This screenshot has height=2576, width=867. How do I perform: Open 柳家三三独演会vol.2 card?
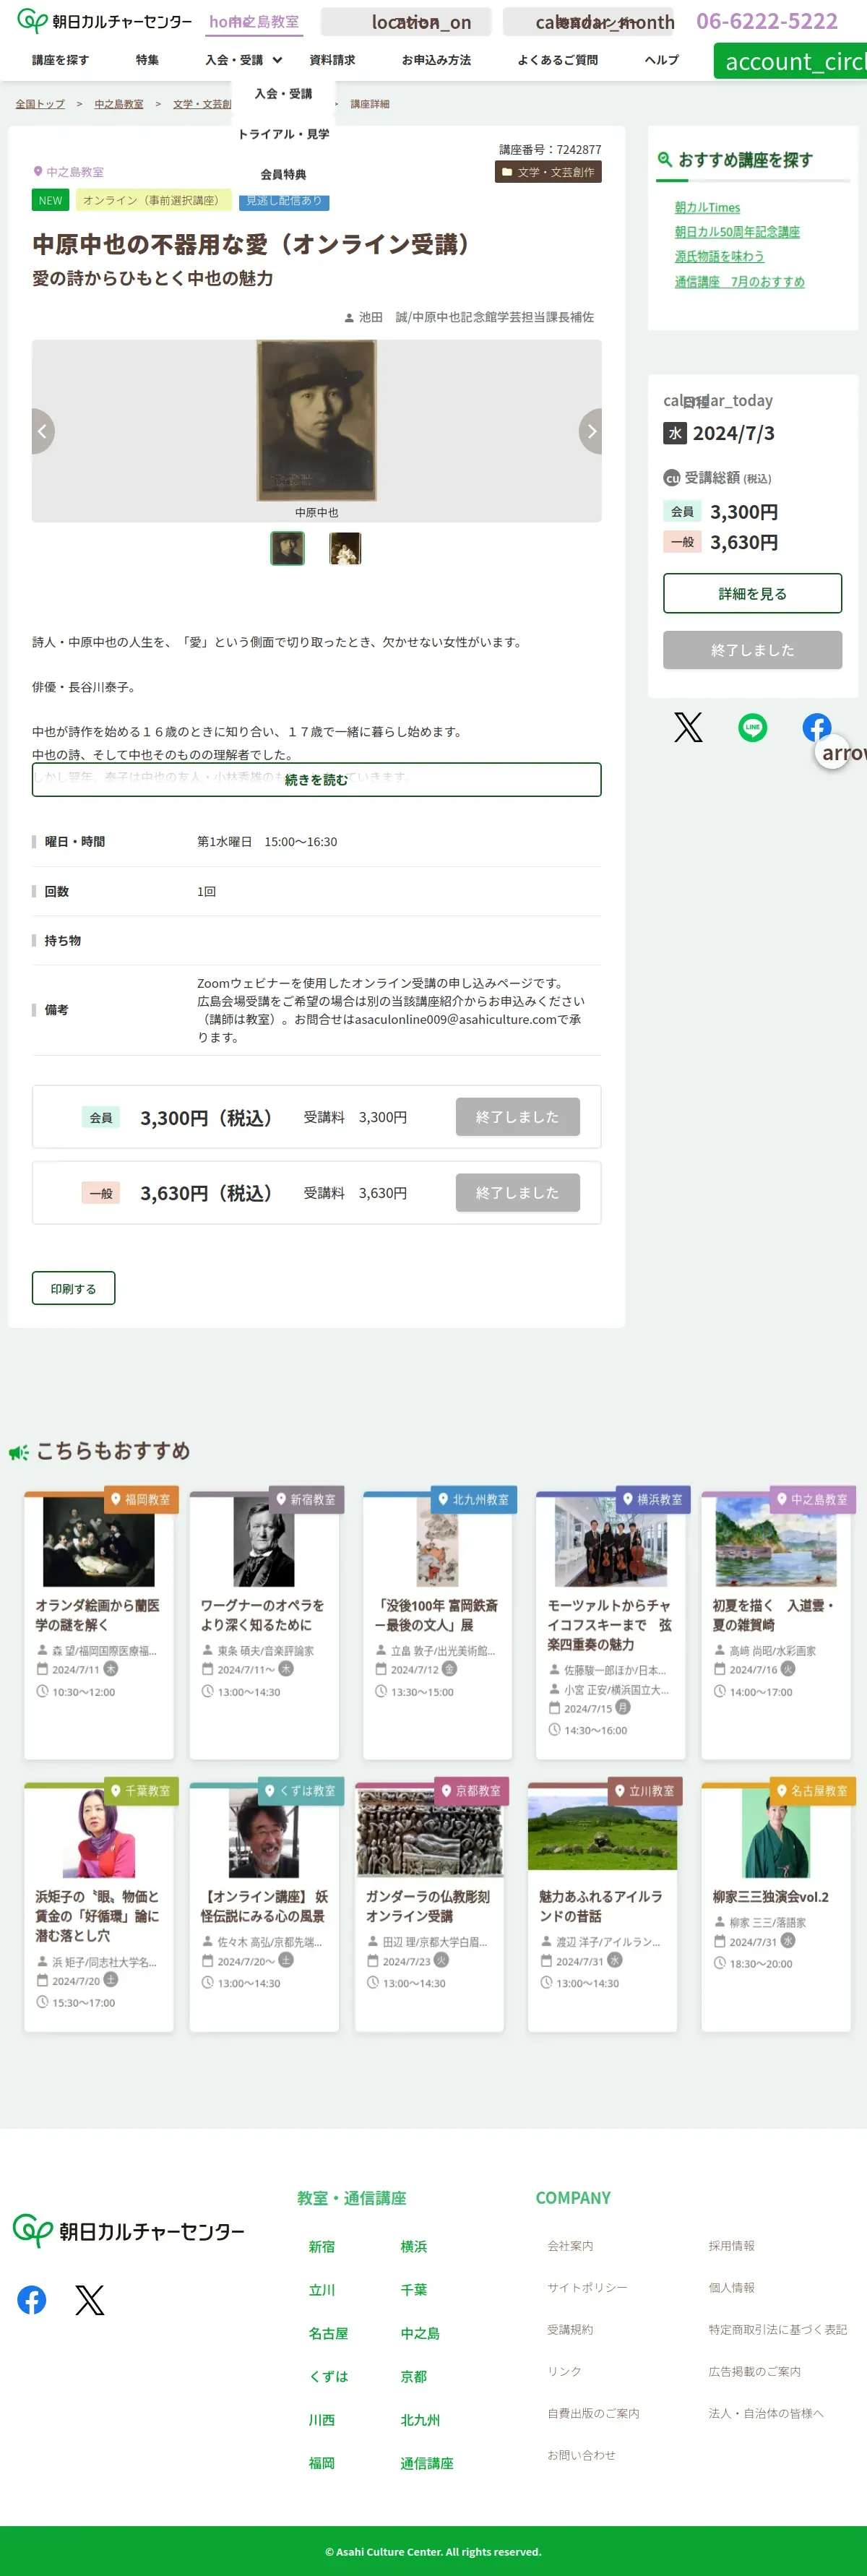[x=776, y=1907]
